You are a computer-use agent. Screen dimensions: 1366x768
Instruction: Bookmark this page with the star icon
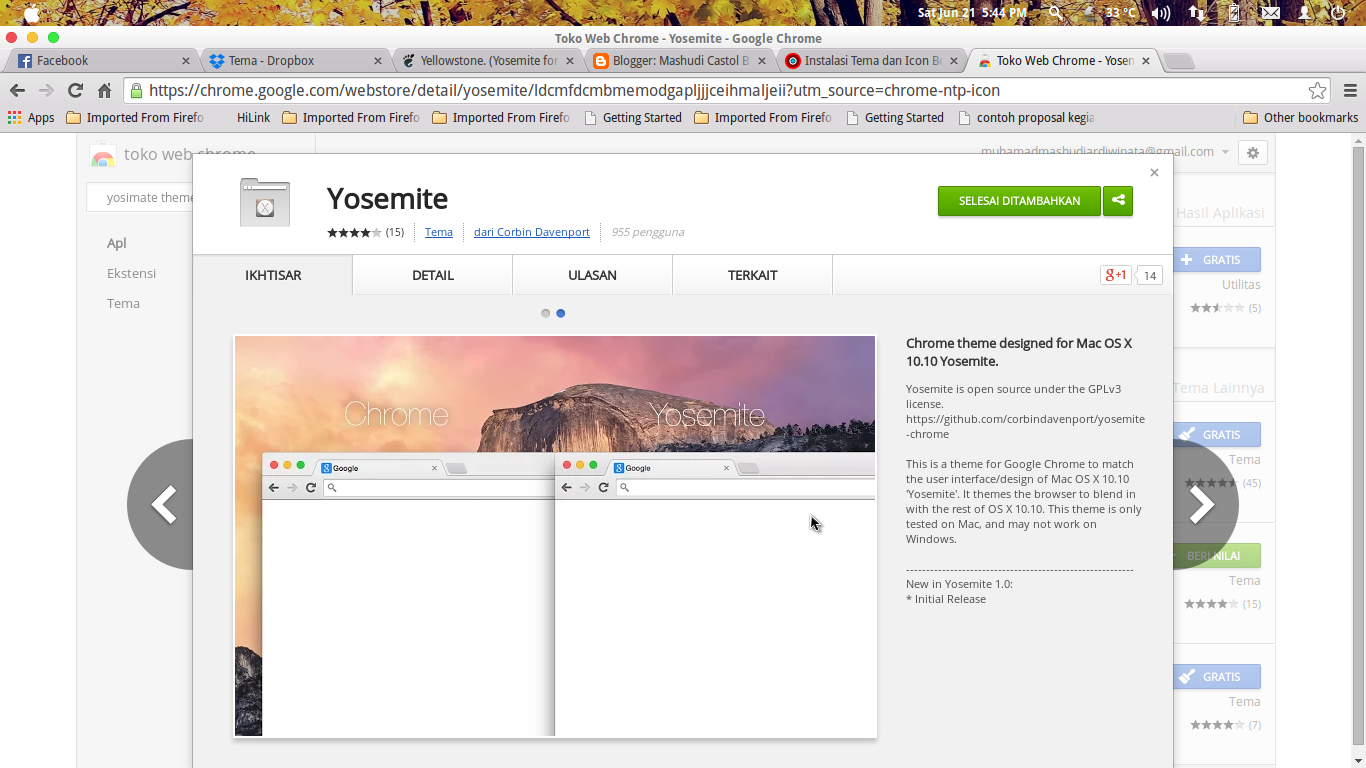1318,90
